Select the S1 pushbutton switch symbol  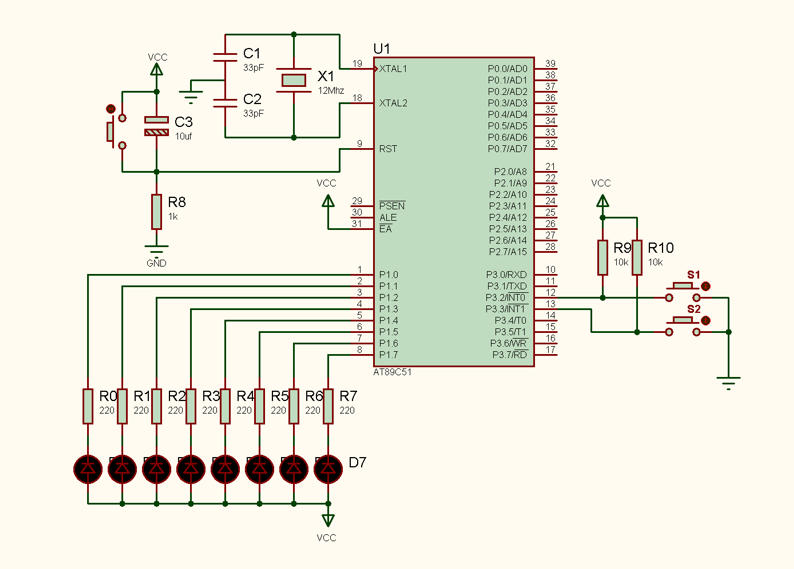click(x=683, y=292)
